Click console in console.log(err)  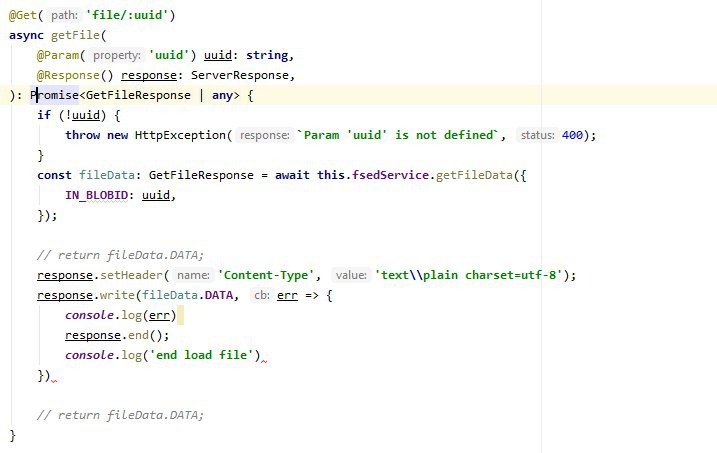coord(89,315)
